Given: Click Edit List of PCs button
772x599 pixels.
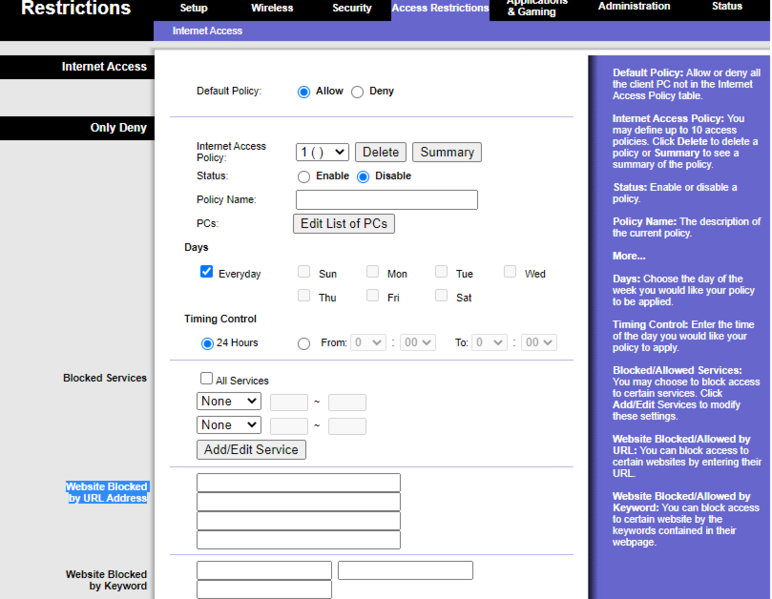Looking at the screenshot, I should pyautogui.click(x=344, y=224).
